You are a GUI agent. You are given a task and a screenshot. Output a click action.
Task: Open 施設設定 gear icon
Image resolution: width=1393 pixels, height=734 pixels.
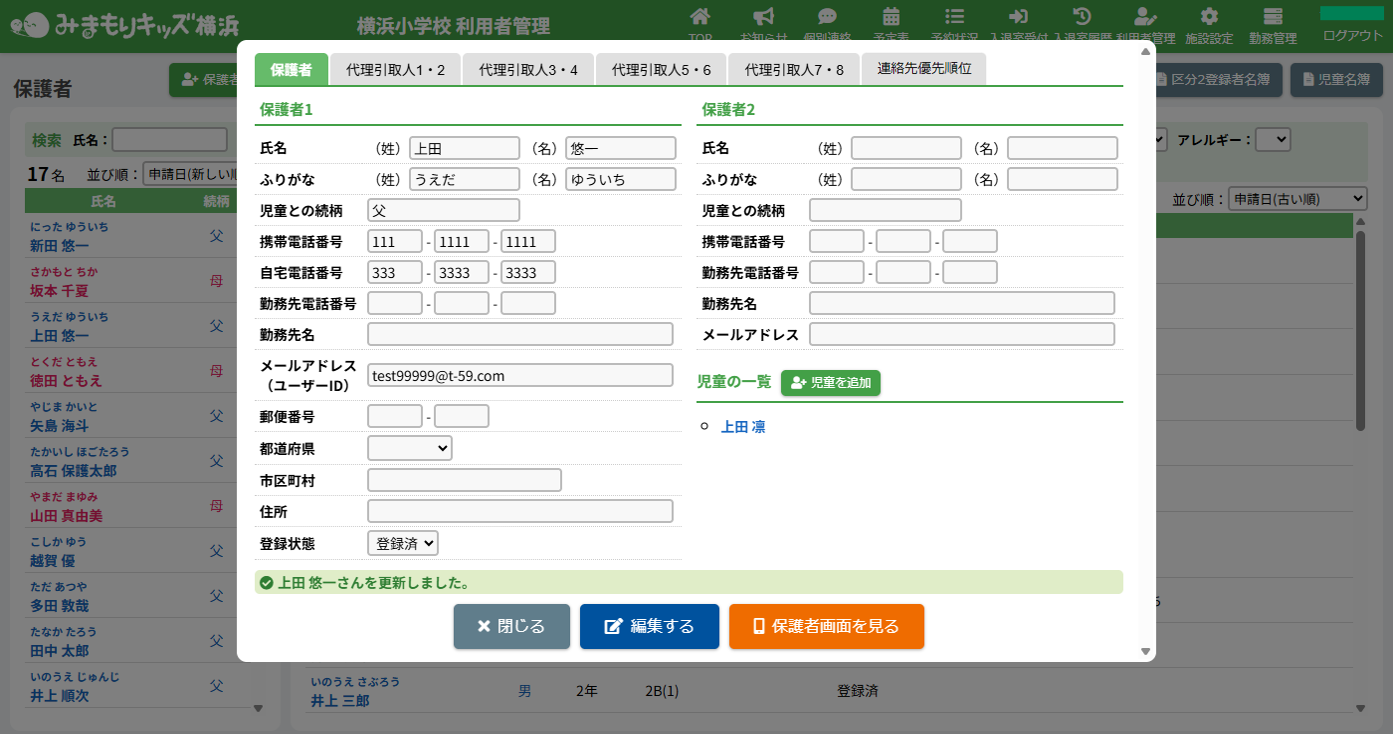(x=1209, y=17)
